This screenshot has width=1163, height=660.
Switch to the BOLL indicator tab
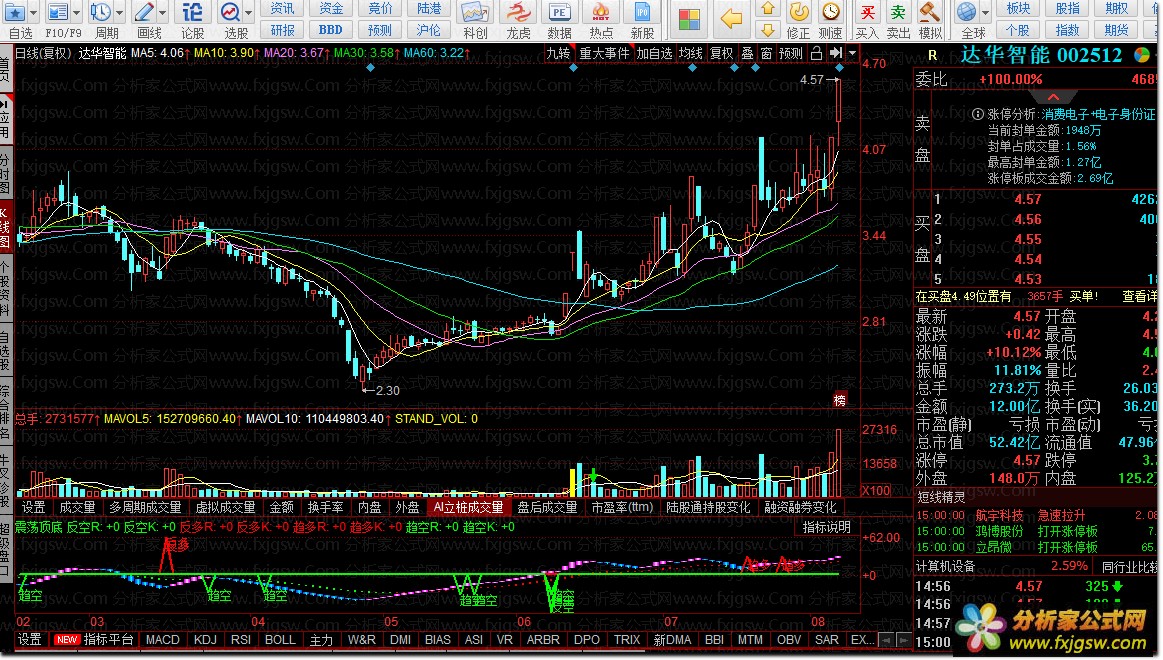pyautogui.click(x=280, y=640)
